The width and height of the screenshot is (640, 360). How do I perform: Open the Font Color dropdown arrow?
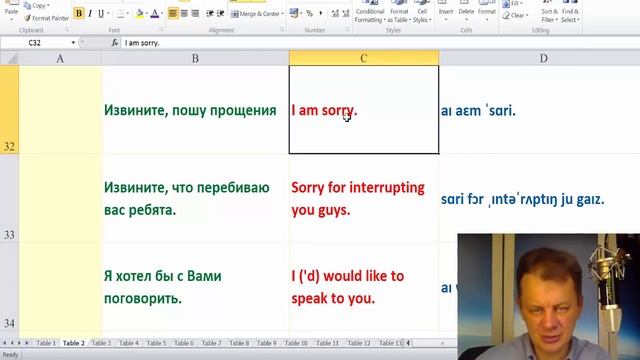coord(162,14)
